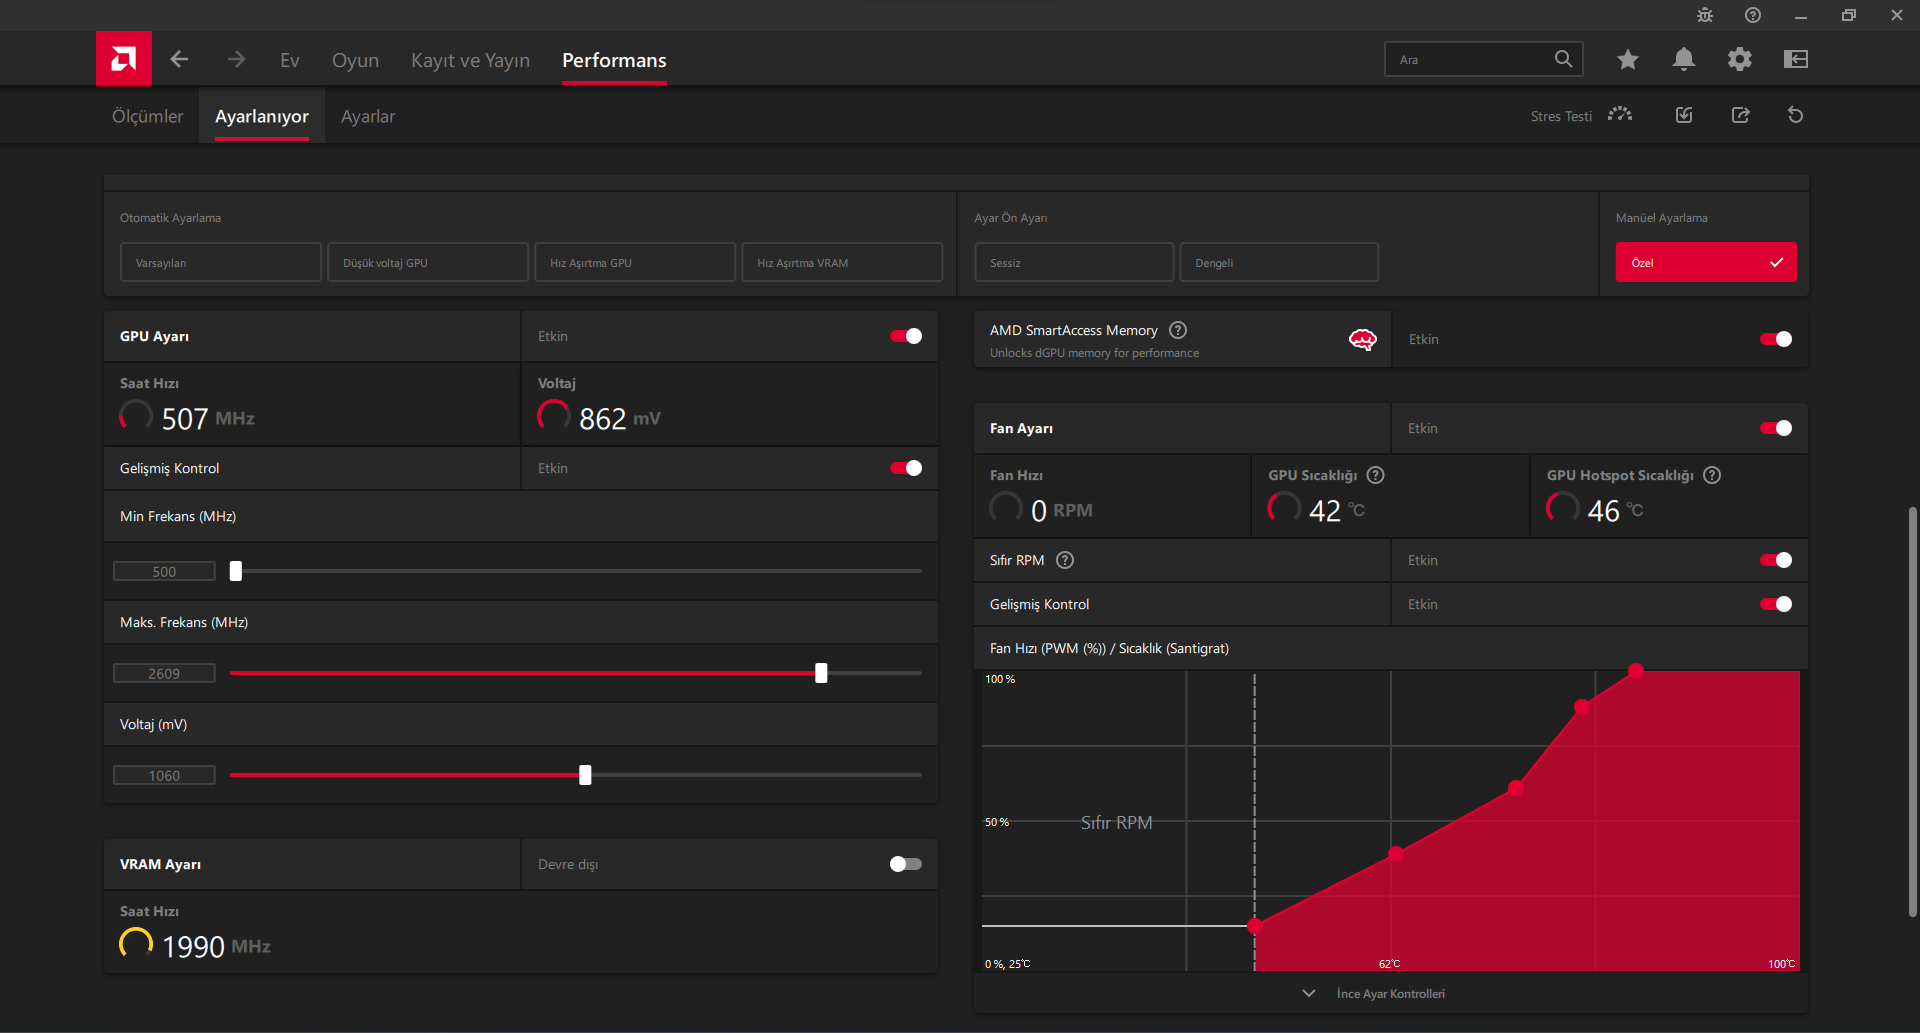1920x1033 pixels.
Task: Open notifications bell icon
Action: [1684, 59]
